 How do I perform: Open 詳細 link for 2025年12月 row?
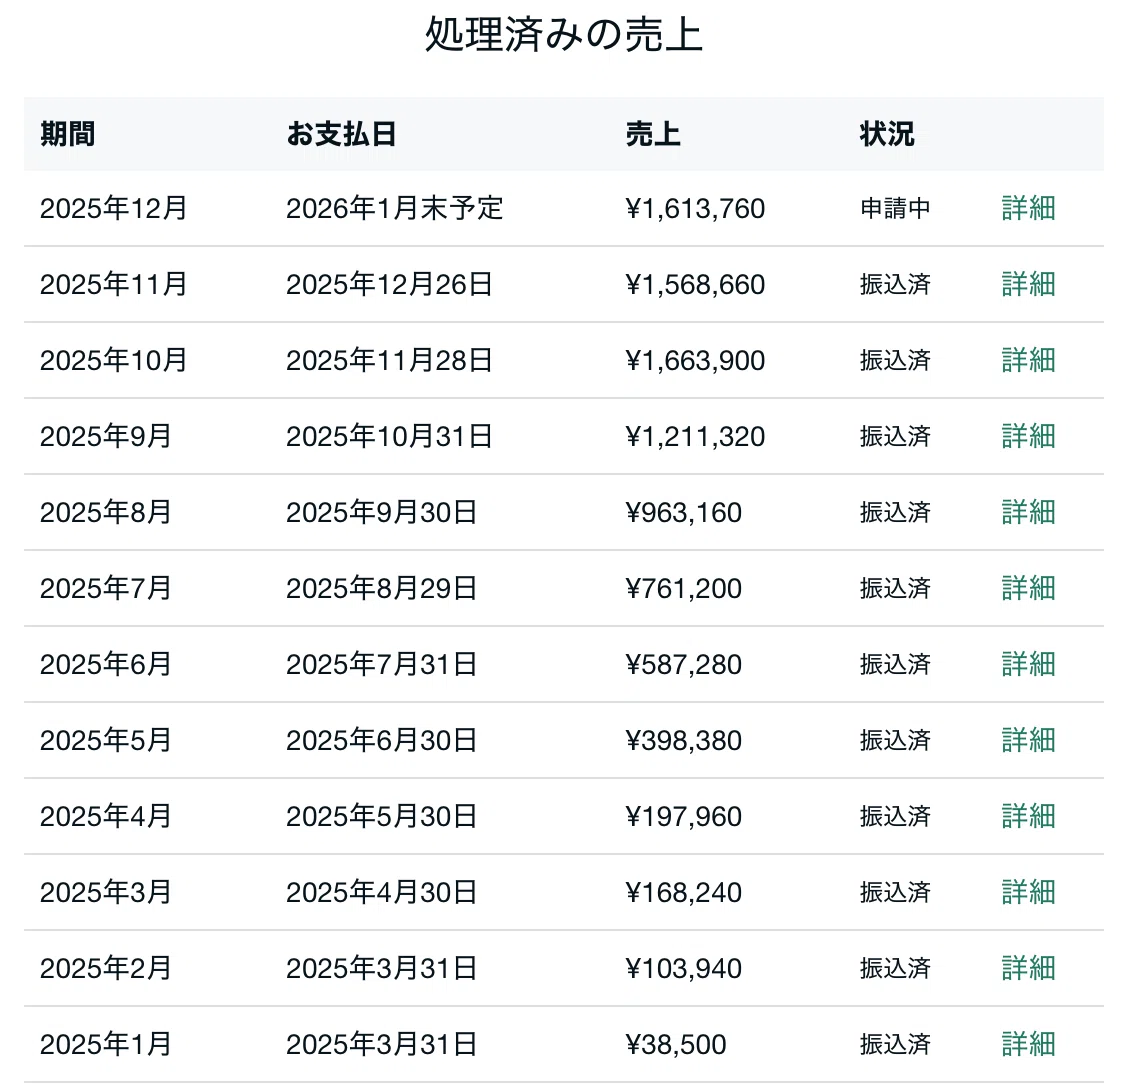pos(1028,209)
